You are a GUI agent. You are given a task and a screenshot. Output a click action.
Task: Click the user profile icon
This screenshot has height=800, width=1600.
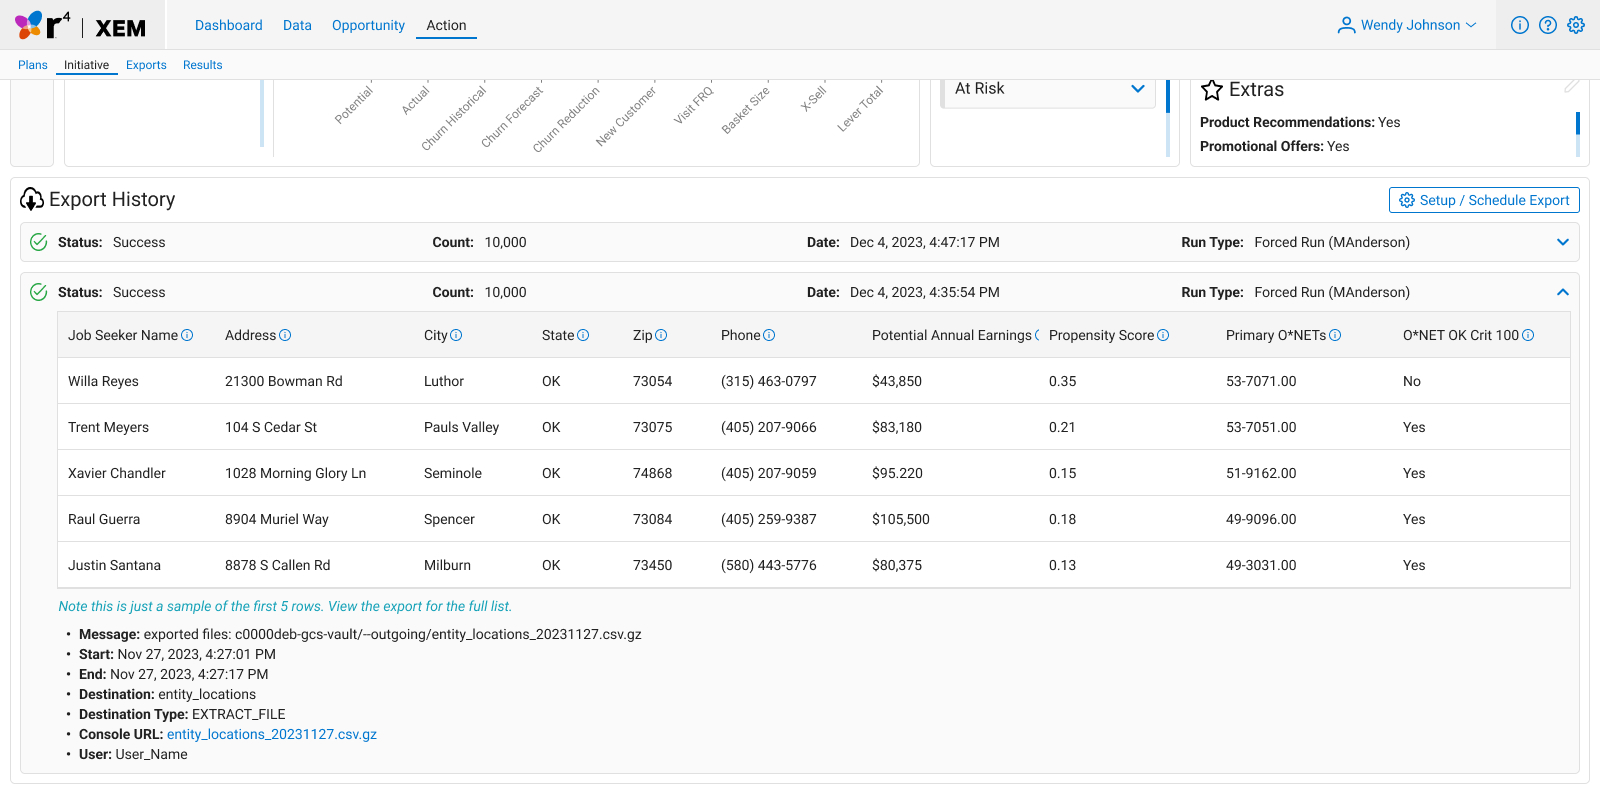(1346, 25)
